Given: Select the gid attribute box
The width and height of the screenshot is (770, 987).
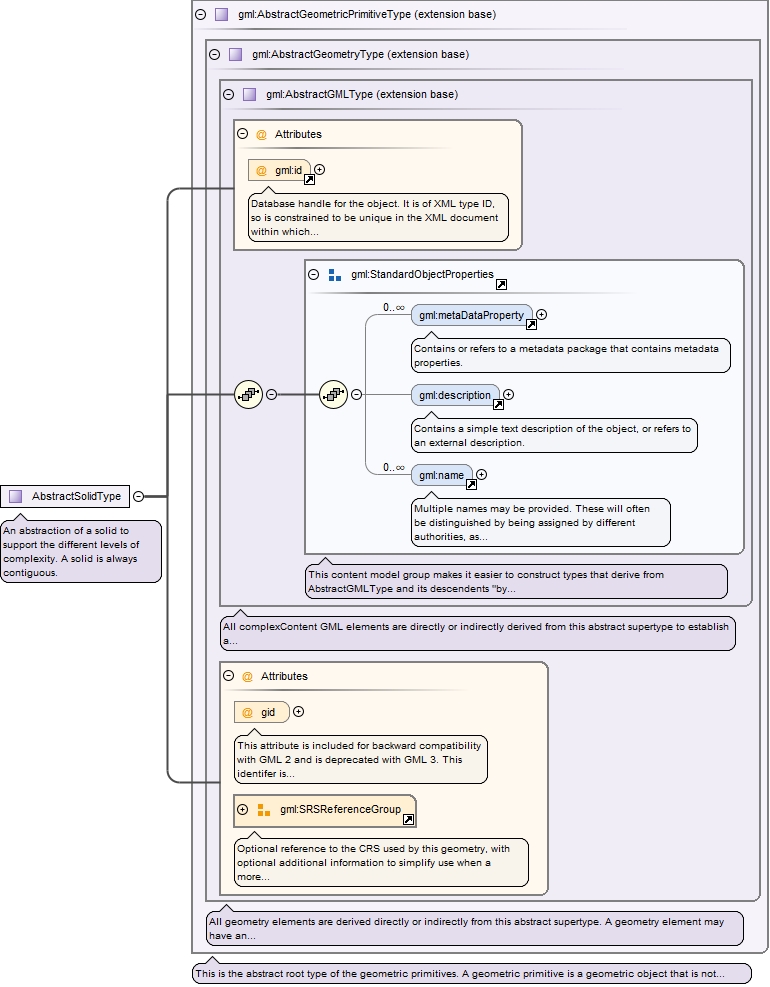Looking at the screenshot, I should coord(261,712).
